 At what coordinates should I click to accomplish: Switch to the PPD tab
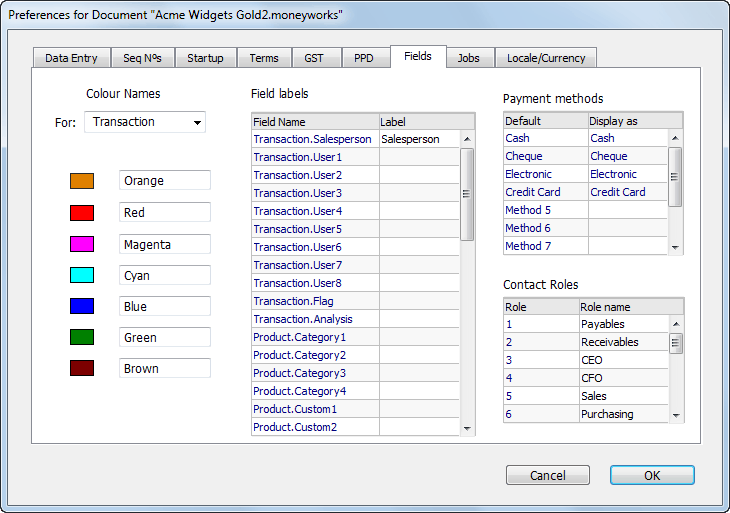tap(364, 58)
